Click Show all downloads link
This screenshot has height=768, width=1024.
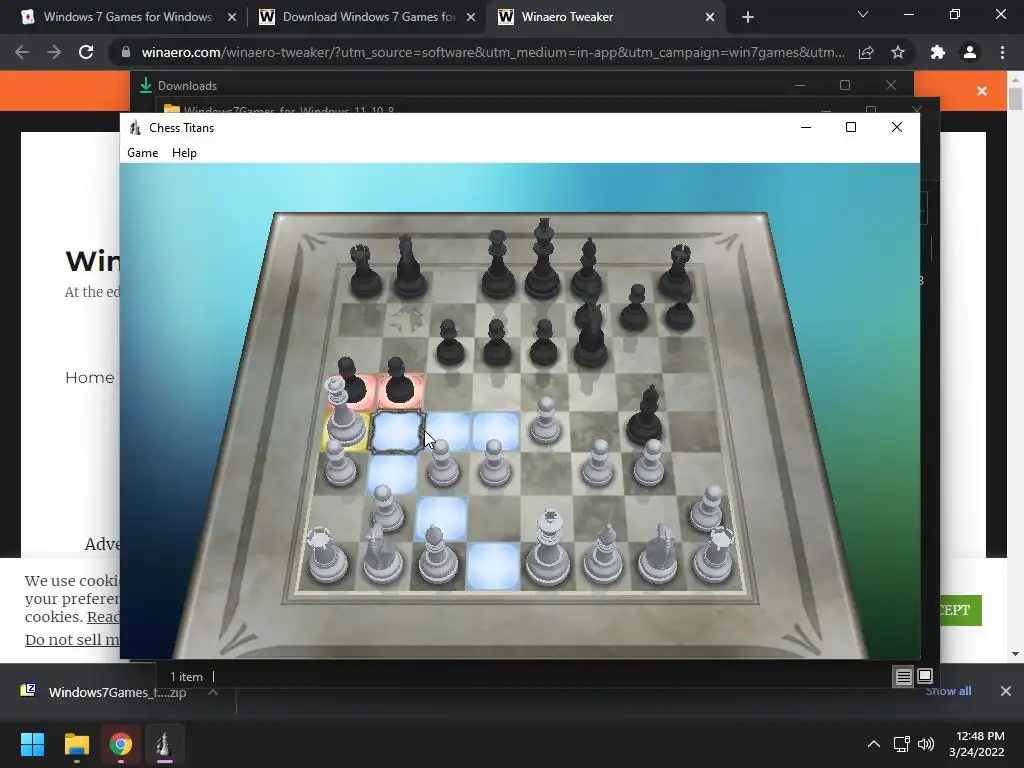pyautogui.click(x=948, y=691)
